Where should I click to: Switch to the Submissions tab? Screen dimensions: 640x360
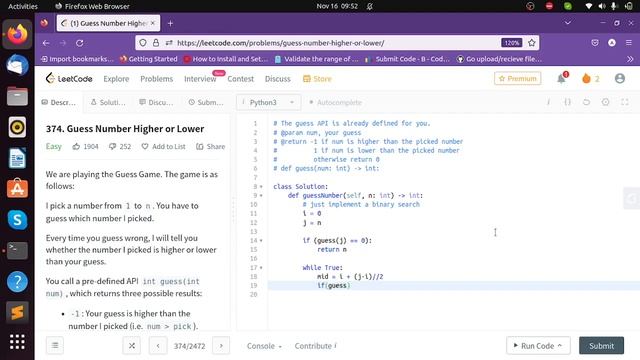coord(206,102)
